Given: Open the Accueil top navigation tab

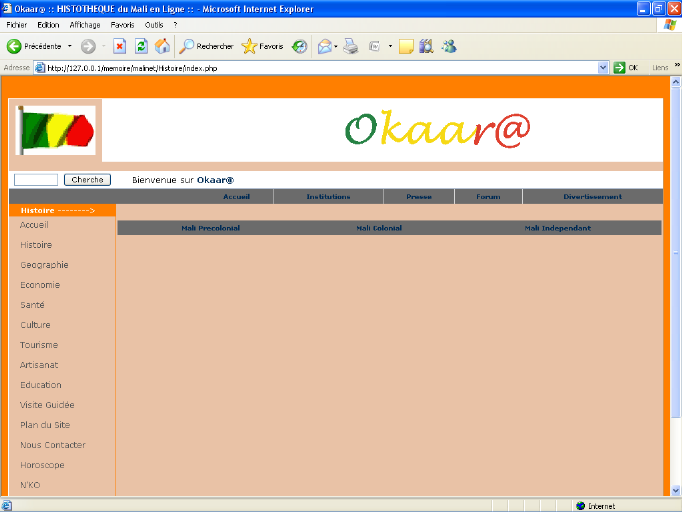Looking at the screenshot, I should [237, 197].
